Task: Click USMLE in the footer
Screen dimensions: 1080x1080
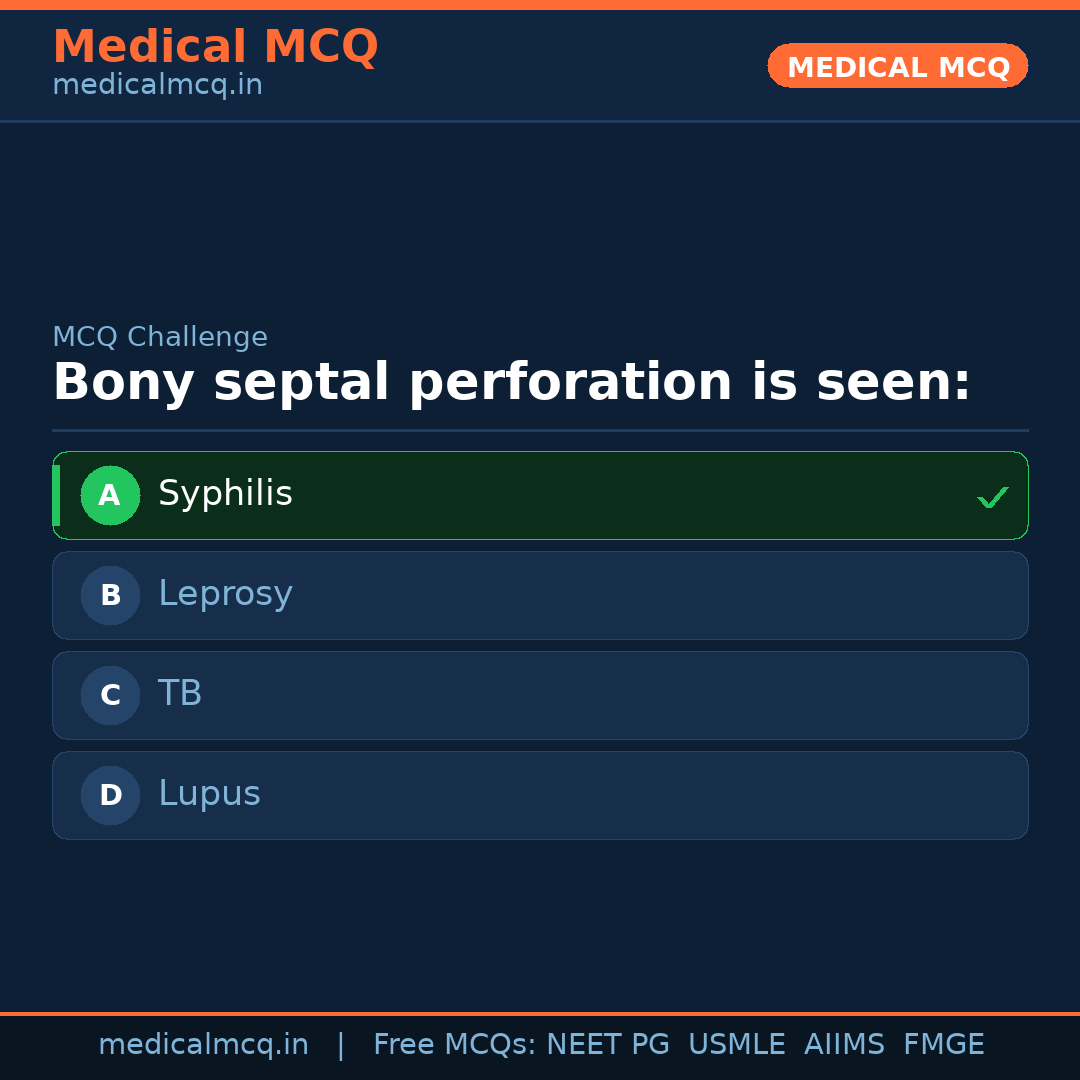Action: pos(736,1045)
